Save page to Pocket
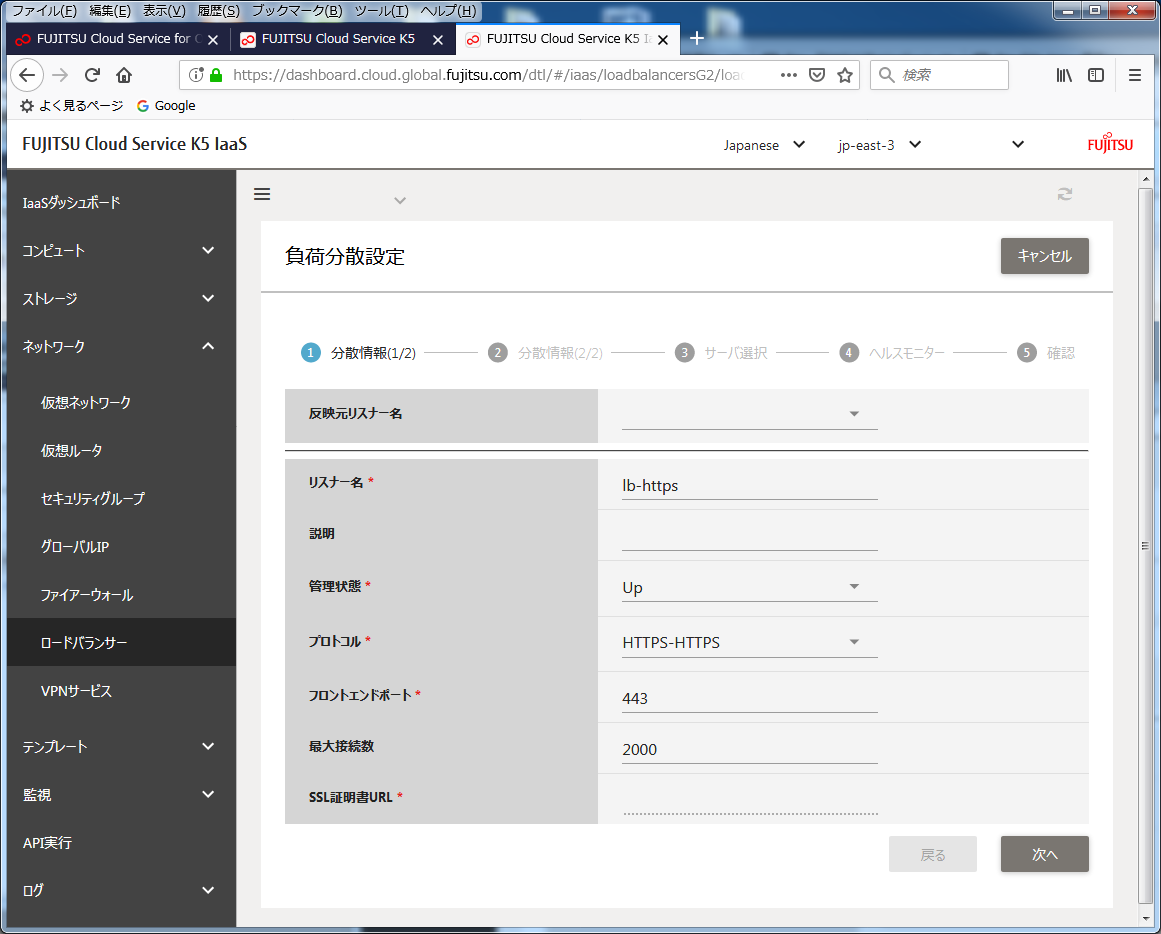 (817, 75)
